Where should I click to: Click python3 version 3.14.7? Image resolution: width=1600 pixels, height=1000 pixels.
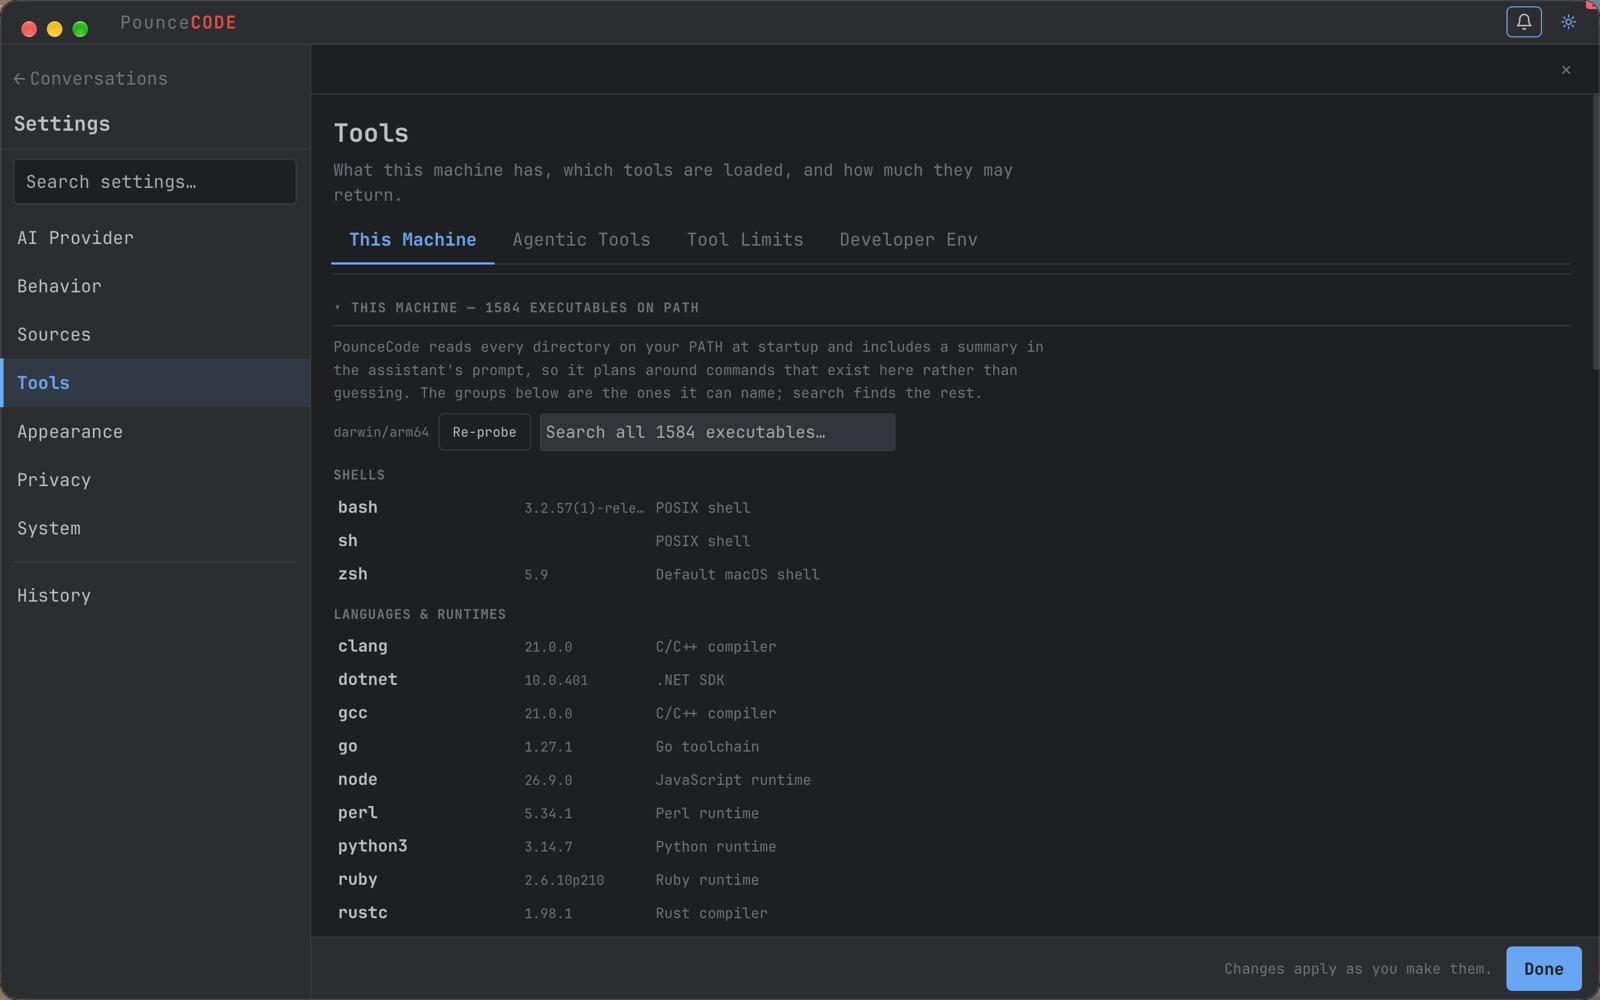(x=548, y=847)
